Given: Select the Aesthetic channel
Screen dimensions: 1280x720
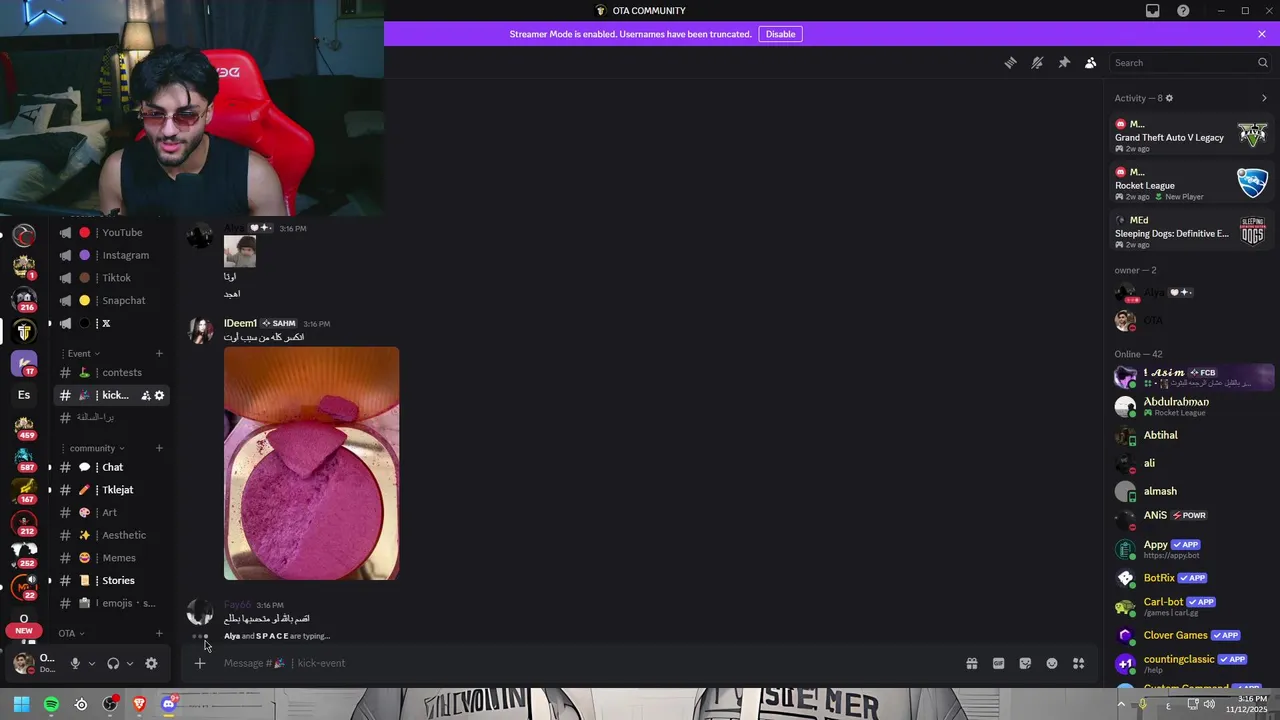Looking at the screenshot, I should point(110,535).
